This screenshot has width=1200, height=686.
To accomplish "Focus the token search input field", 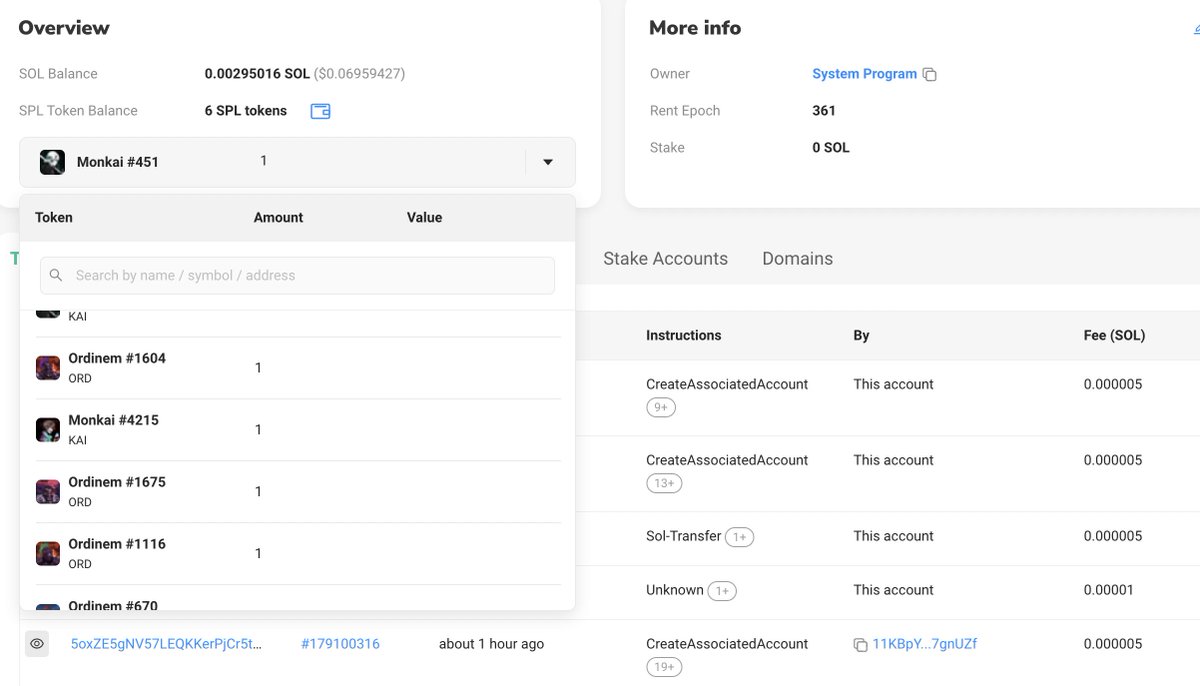I will [297, 275].
